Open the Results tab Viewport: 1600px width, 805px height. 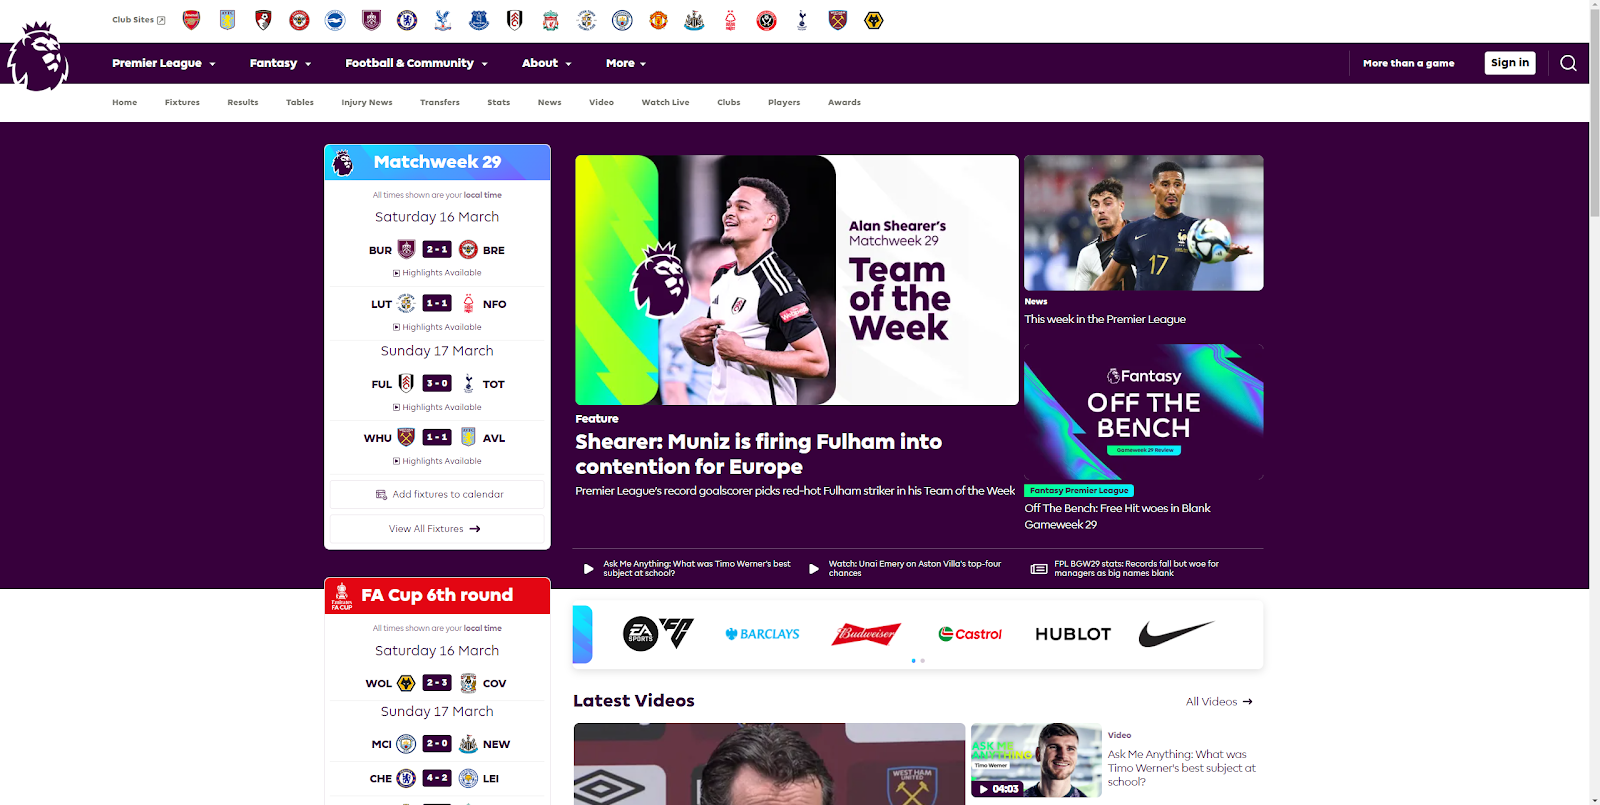243,102
